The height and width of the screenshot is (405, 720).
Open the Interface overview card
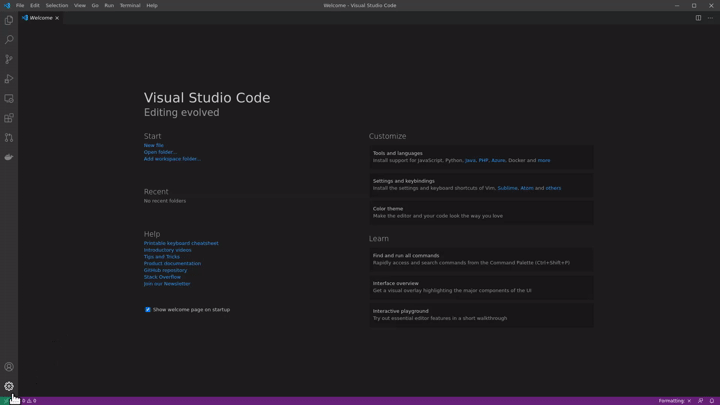pyautogui.click(x=481, y=287)
